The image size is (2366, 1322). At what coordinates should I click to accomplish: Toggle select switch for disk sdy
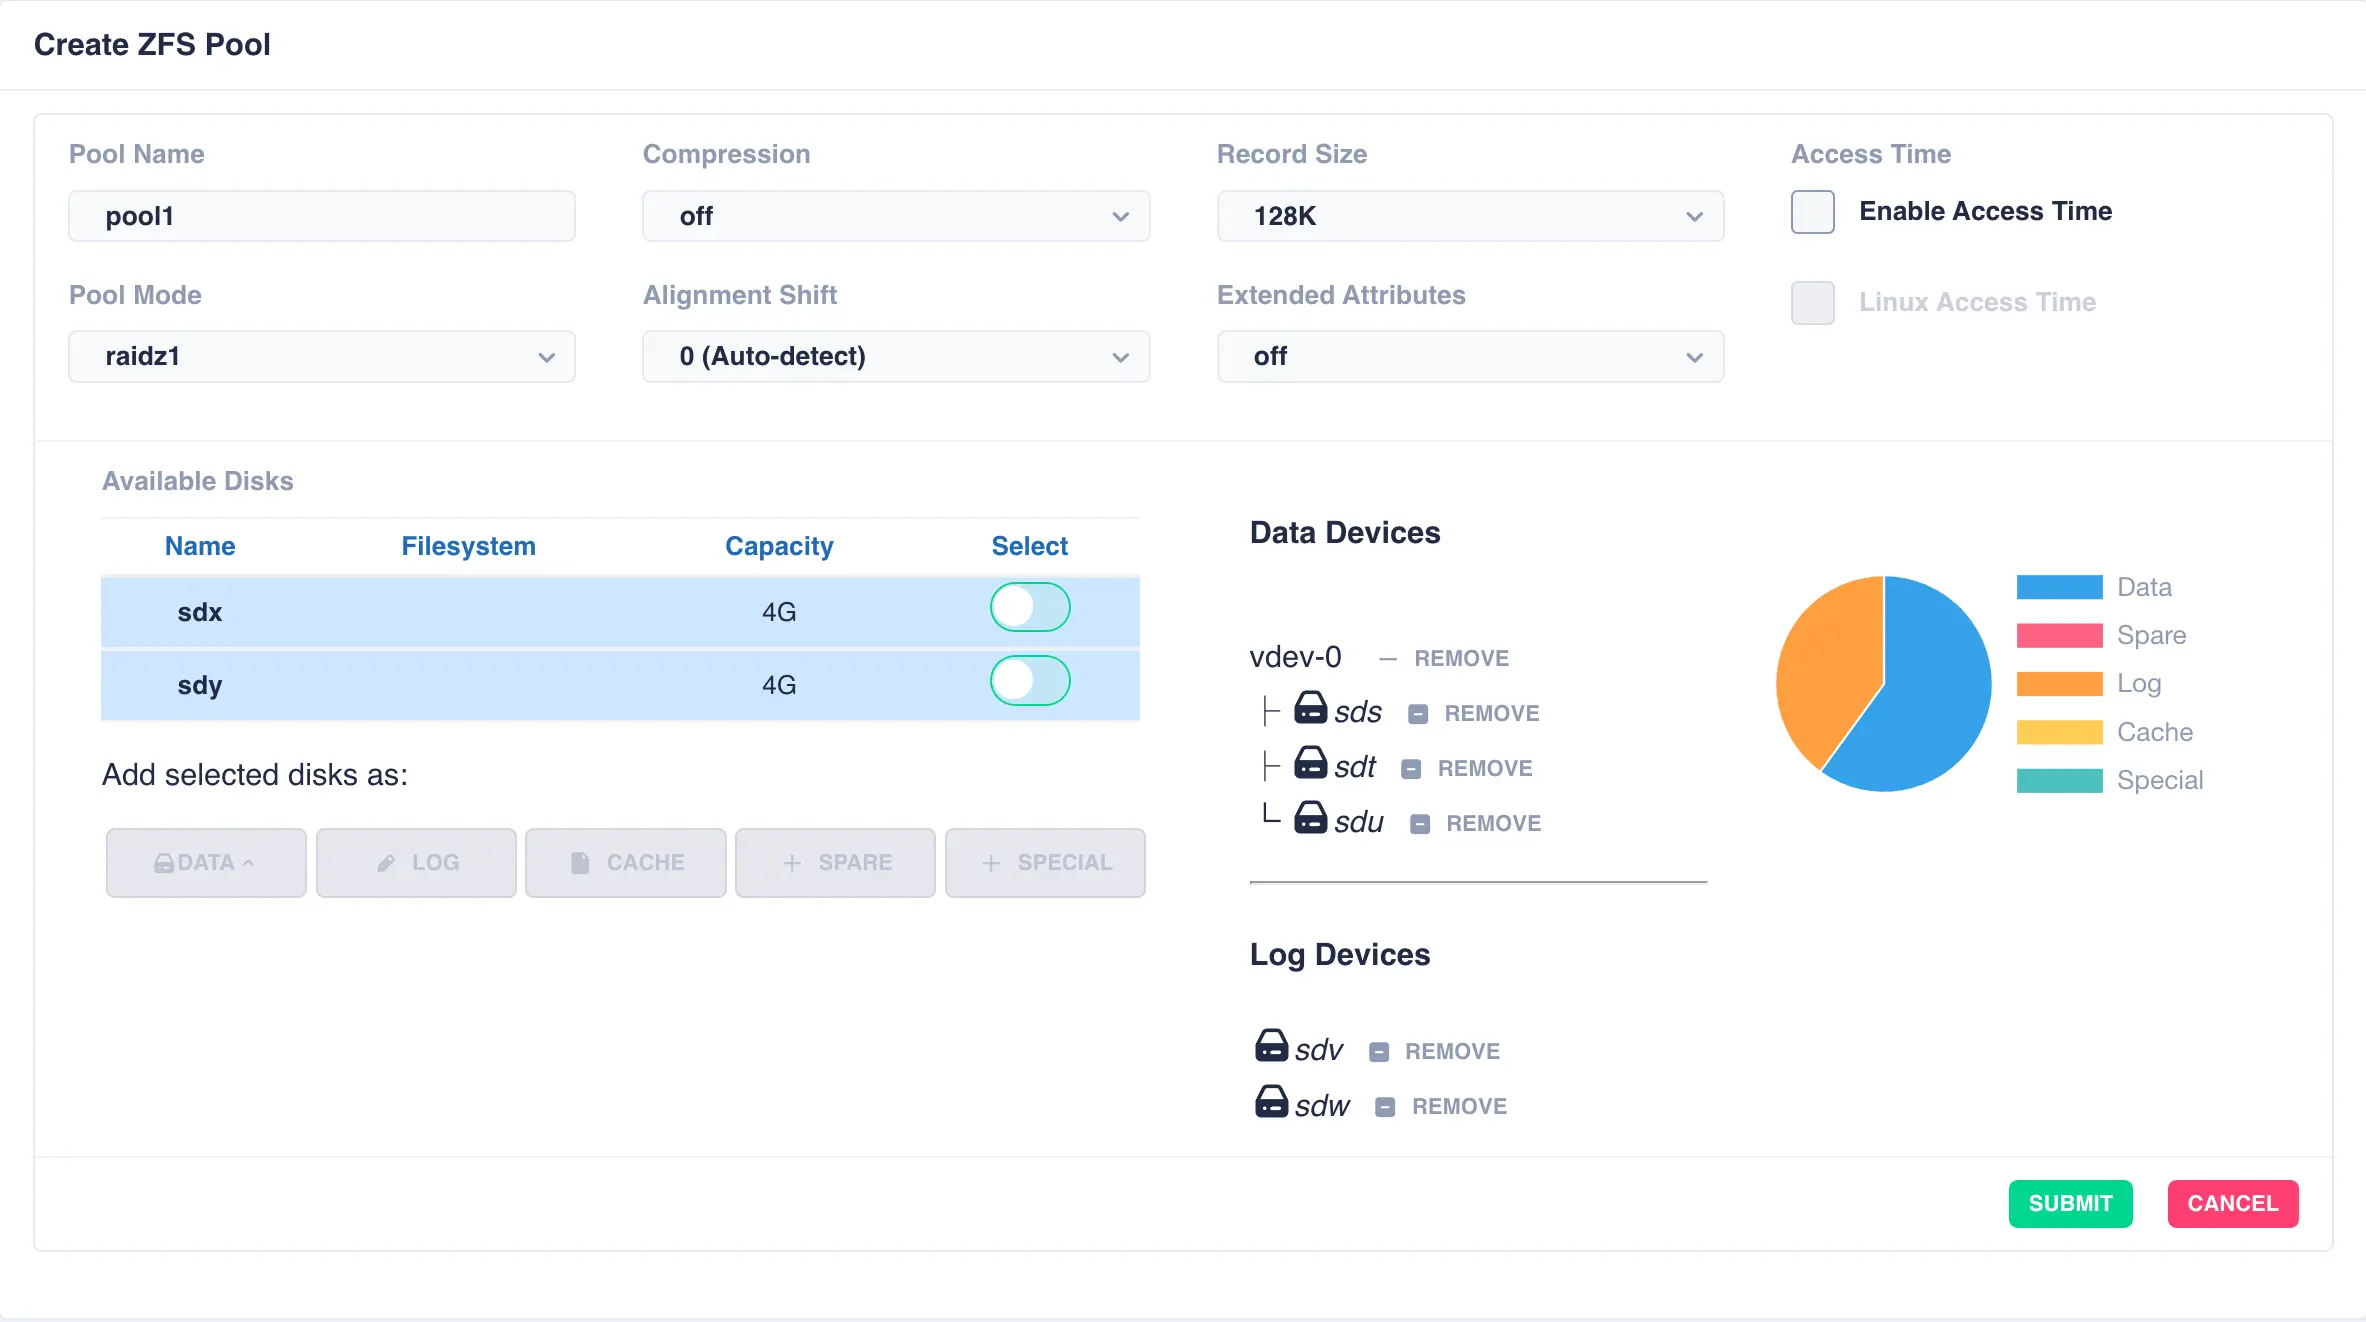tap(1030, 681)
